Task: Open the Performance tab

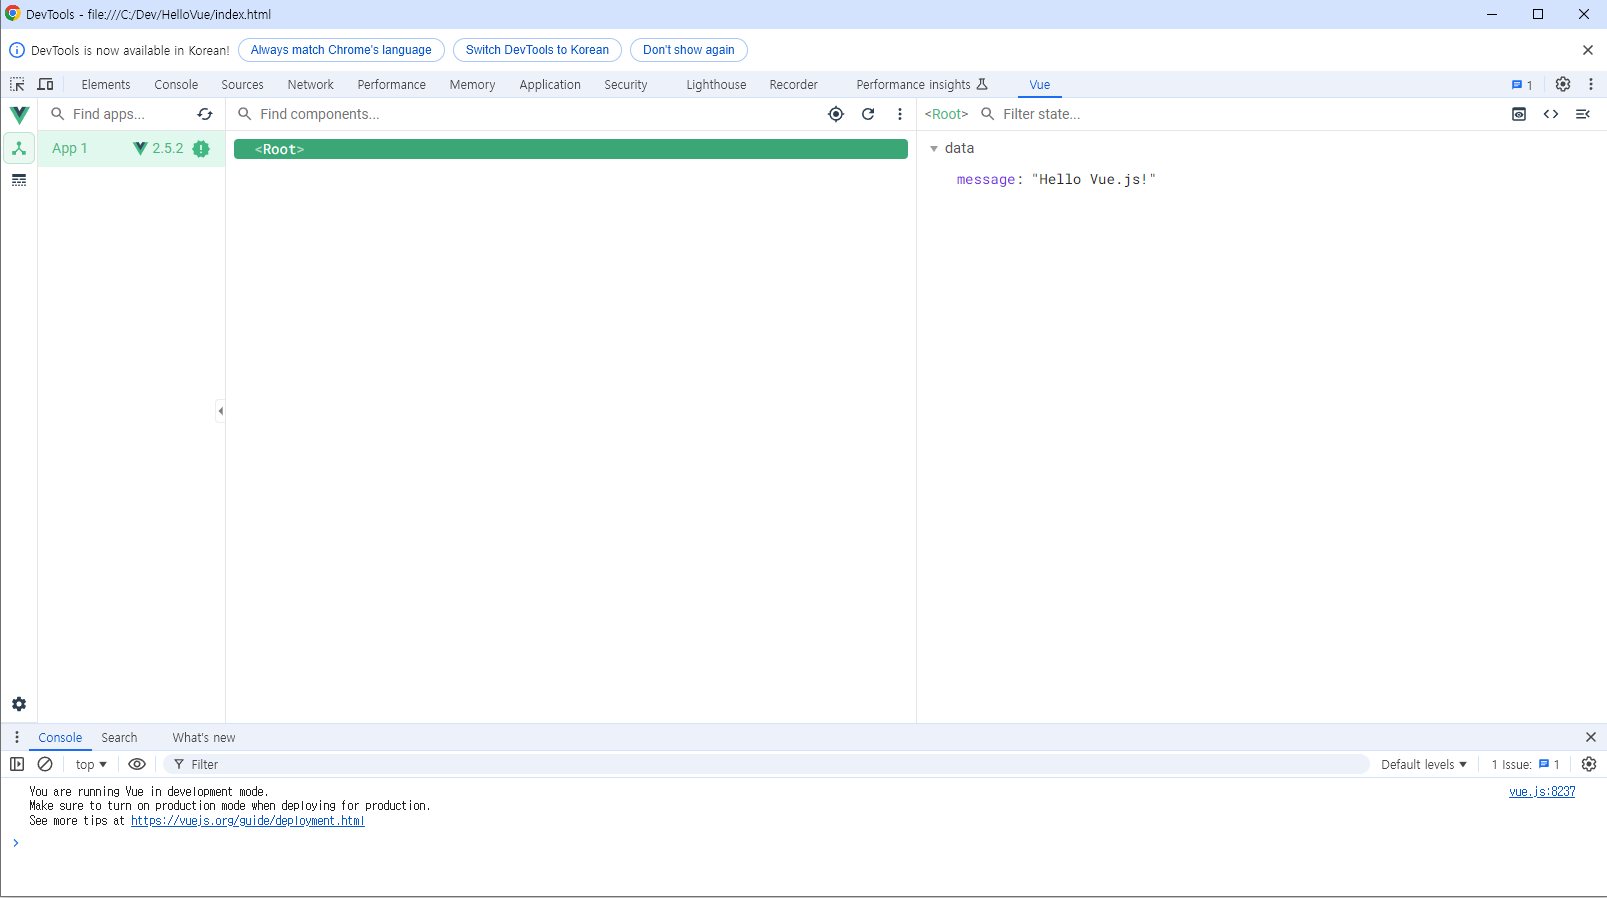Action: click(x=392, y=85)
